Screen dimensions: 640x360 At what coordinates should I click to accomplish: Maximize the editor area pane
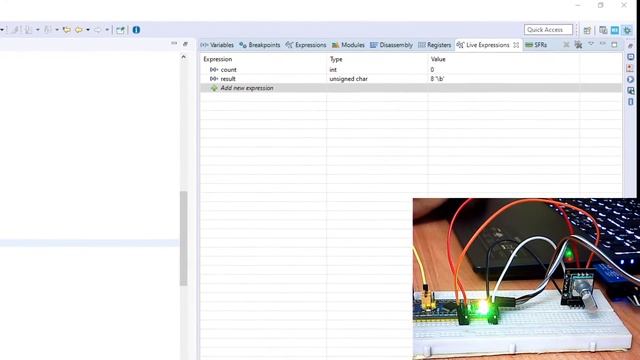pos(185,44)
